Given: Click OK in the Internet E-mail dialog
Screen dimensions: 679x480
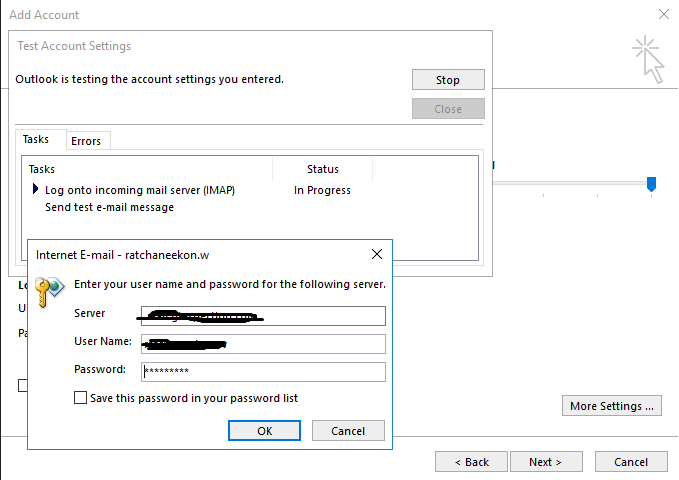Looking at the screenshot, I should pos(264,431).
